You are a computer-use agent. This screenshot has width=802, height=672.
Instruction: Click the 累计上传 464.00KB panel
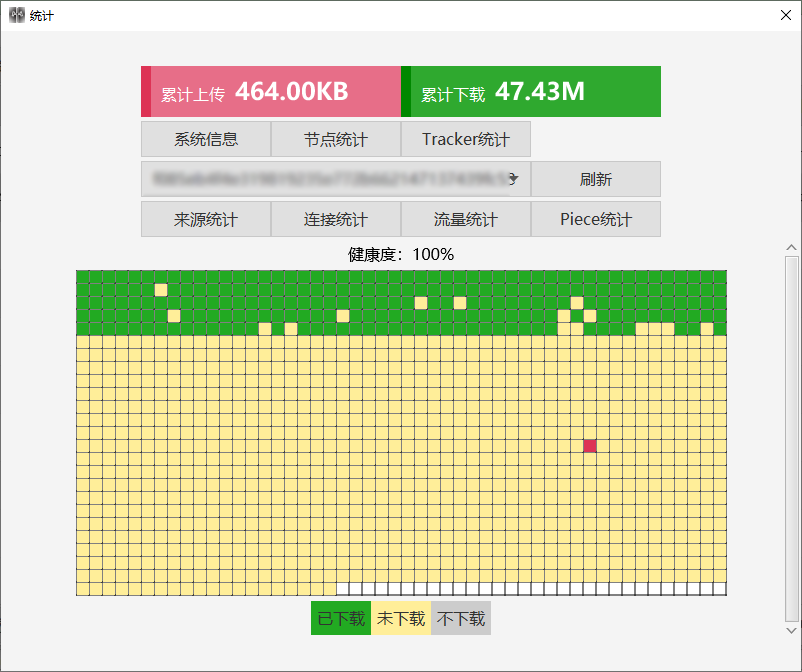pos(271,92)
